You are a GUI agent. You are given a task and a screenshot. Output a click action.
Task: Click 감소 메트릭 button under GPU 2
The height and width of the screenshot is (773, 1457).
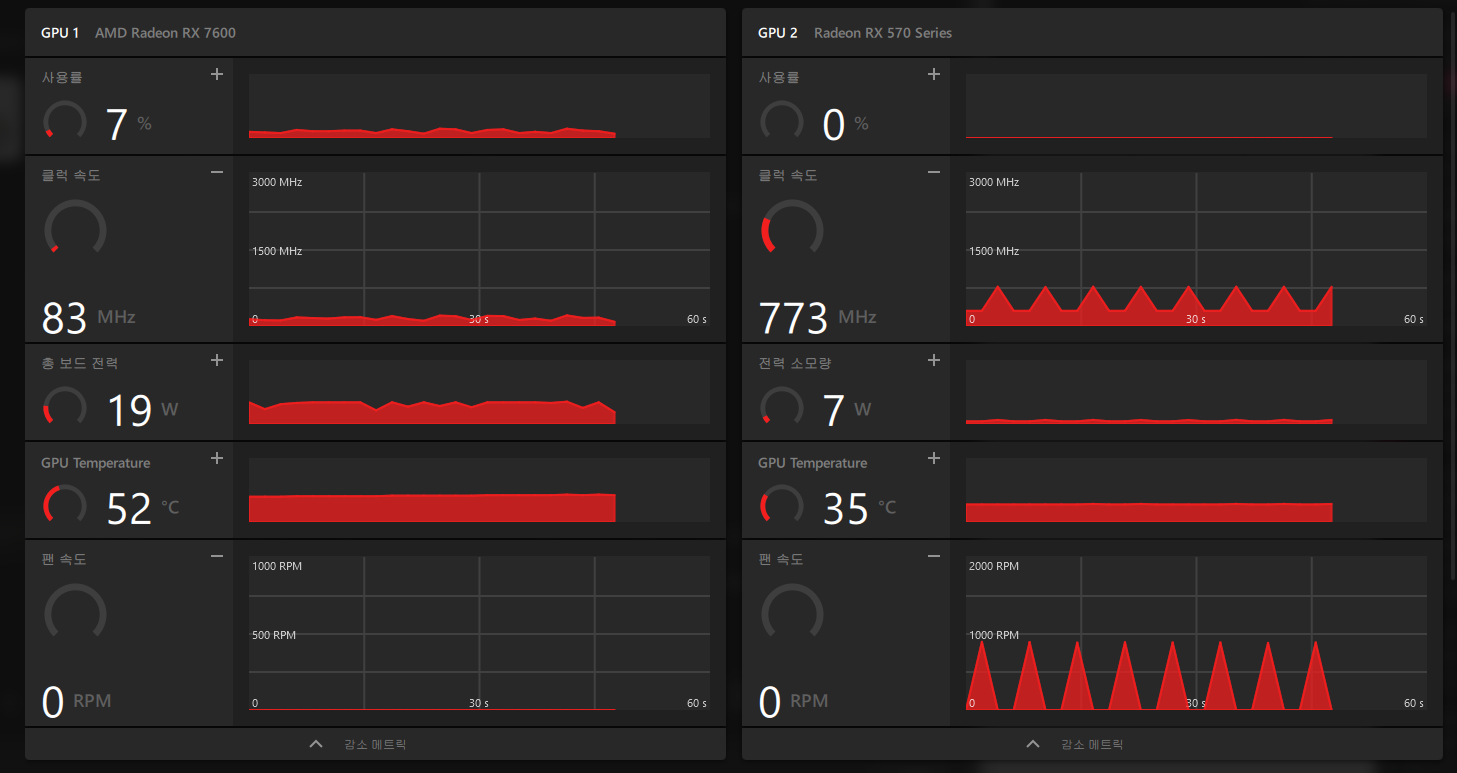click(1092, 744)
